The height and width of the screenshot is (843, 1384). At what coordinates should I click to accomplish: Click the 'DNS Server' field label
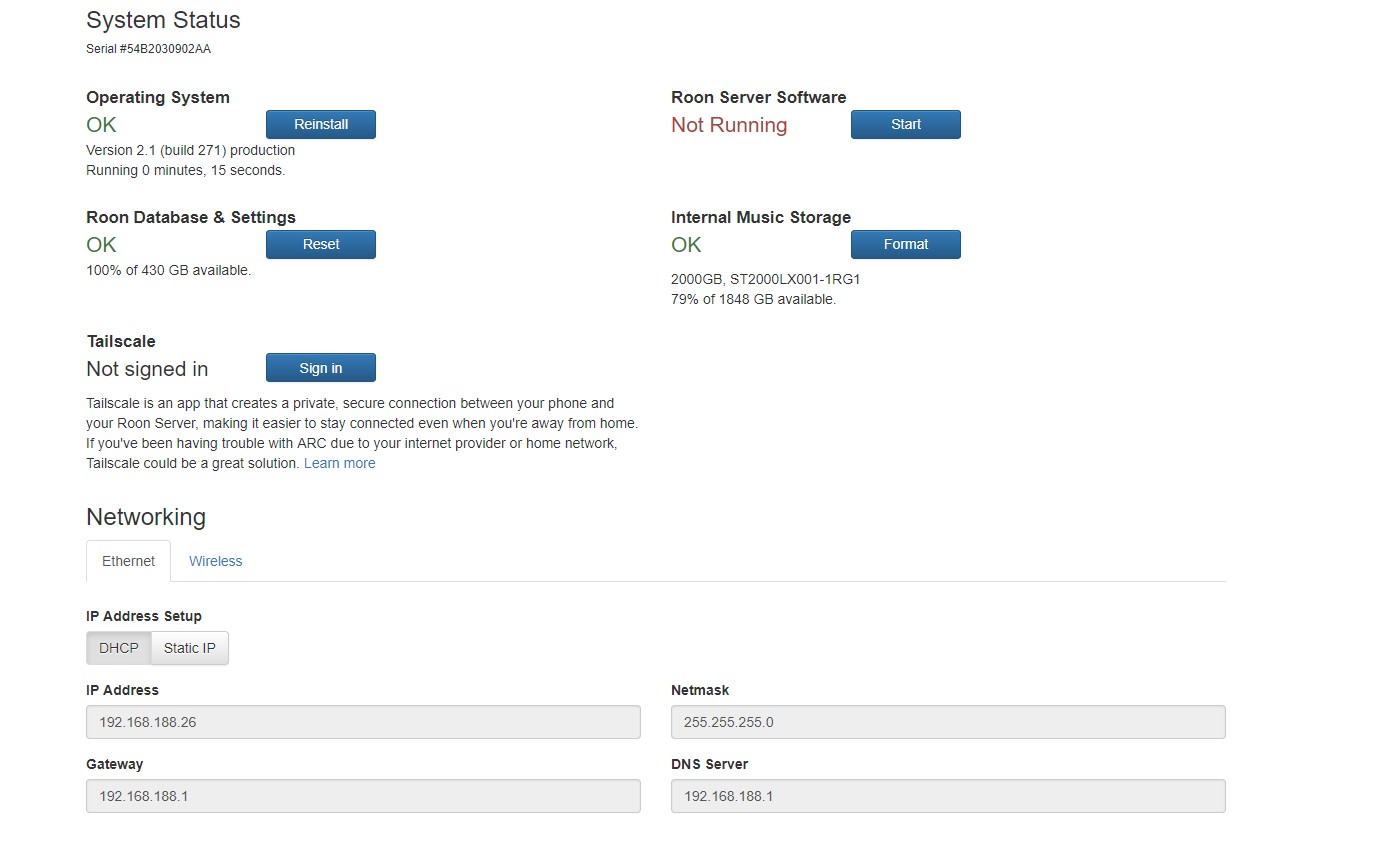pos(710,764)
